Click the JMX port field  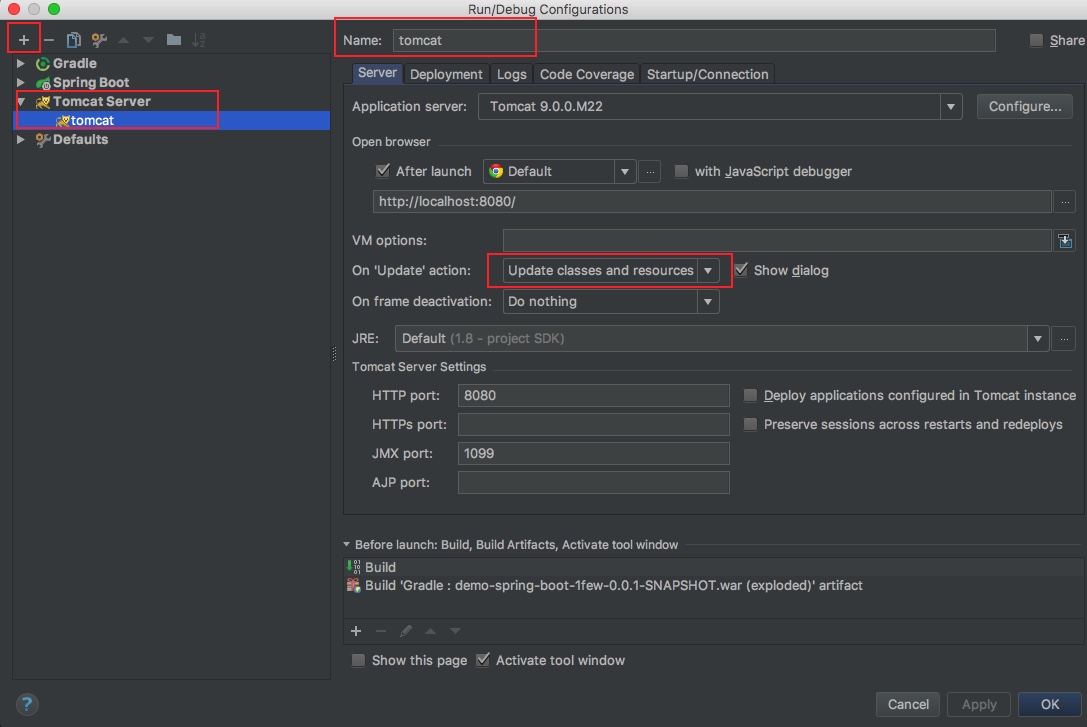pyautogui.click(x=593, y=453)
